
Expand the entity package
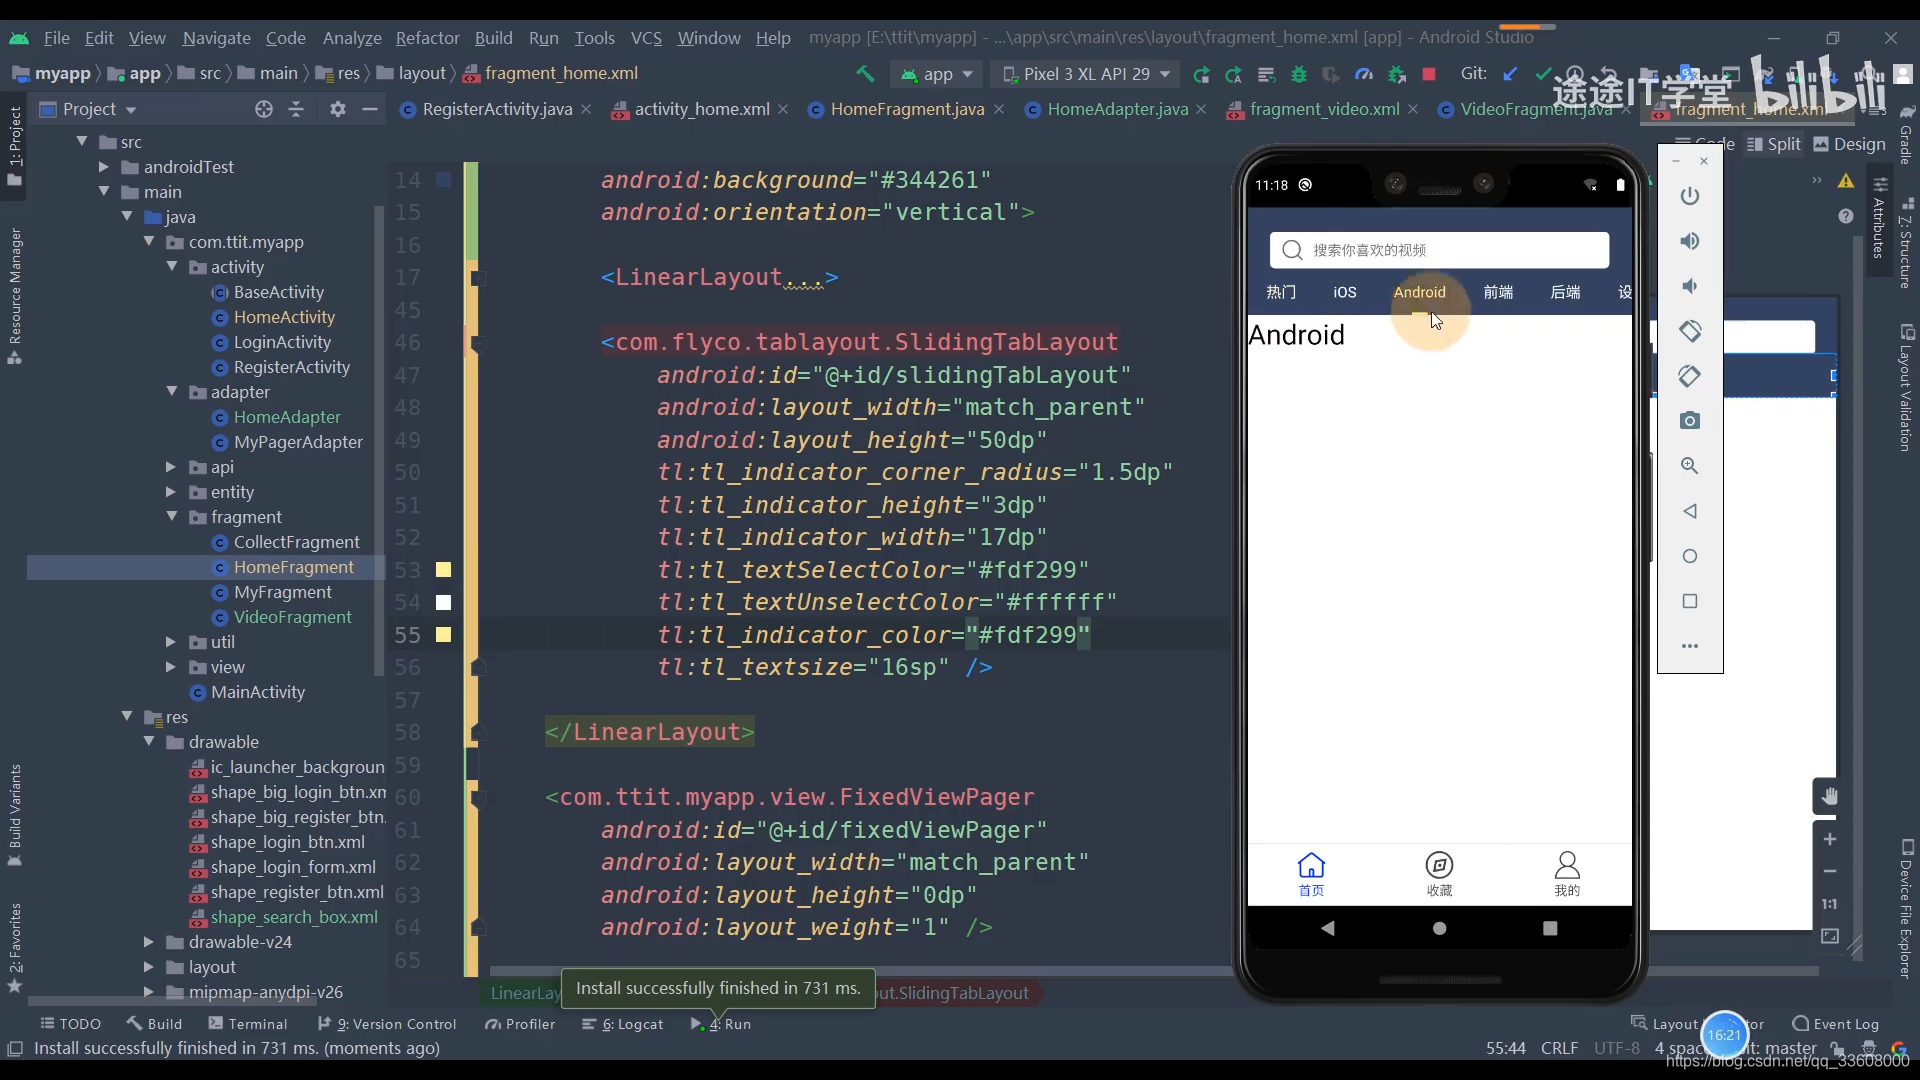(x=171, y=492)
